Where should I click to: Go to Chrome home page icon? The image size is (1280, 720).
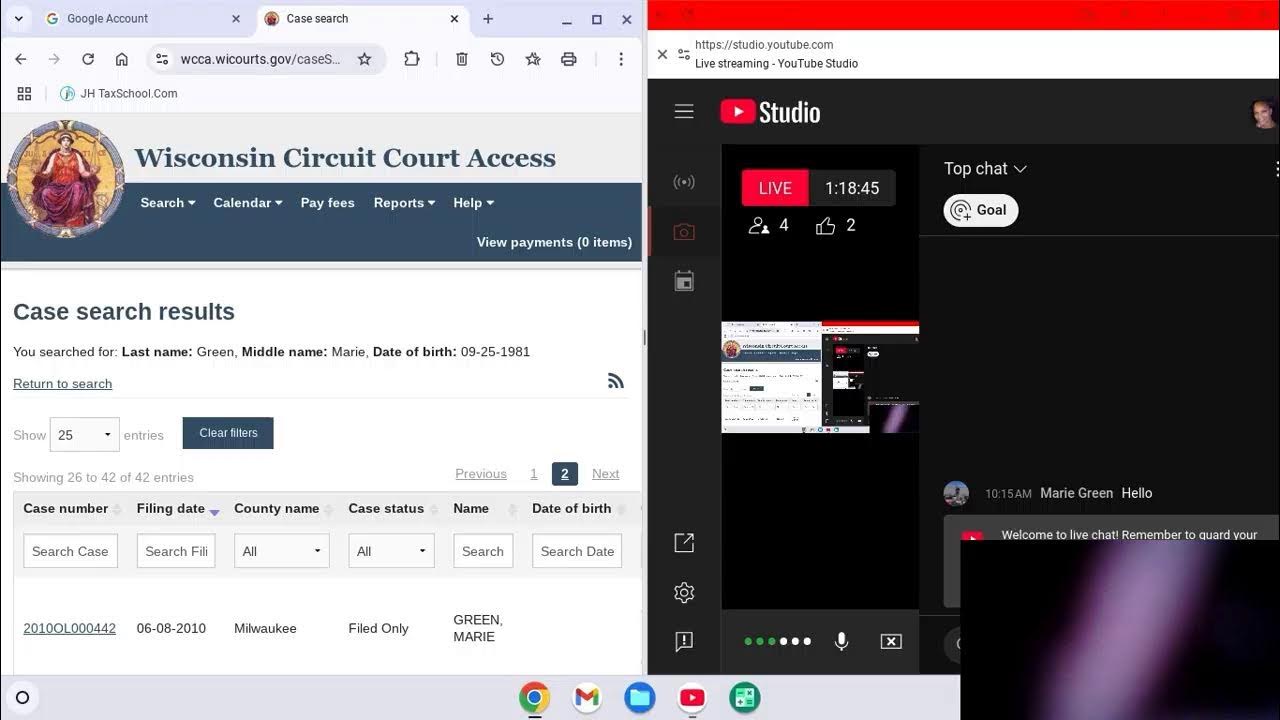tap(122, 59)
